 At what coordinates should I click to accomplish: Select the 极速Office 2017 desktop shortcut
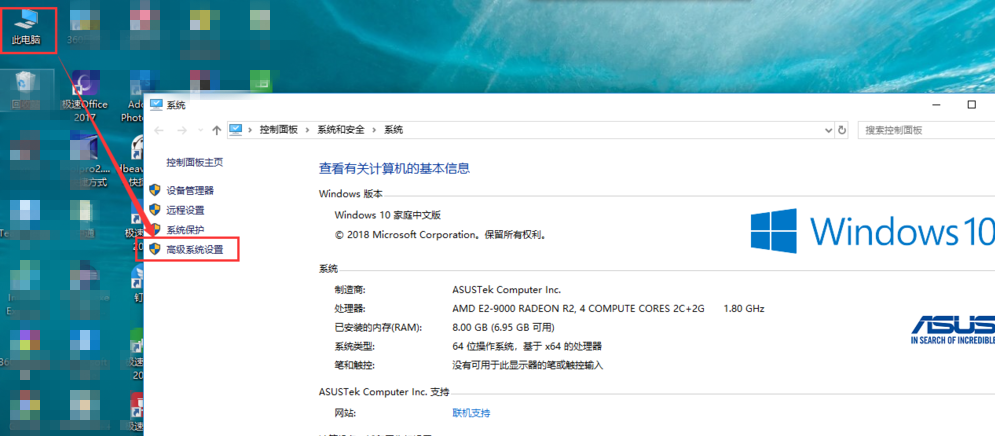click(x=84, y=96)
